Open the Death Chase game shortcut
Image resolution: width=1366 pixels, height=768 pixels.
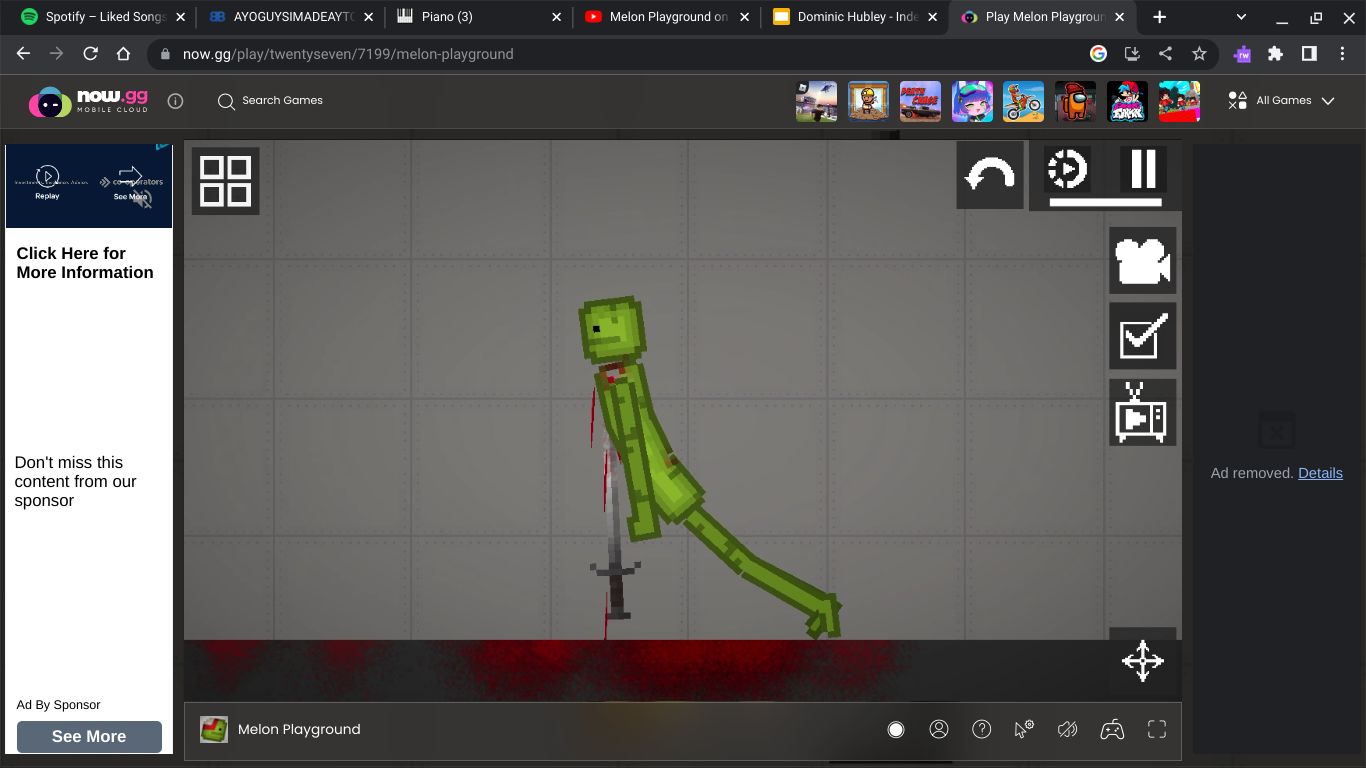[x=921, y=101]
